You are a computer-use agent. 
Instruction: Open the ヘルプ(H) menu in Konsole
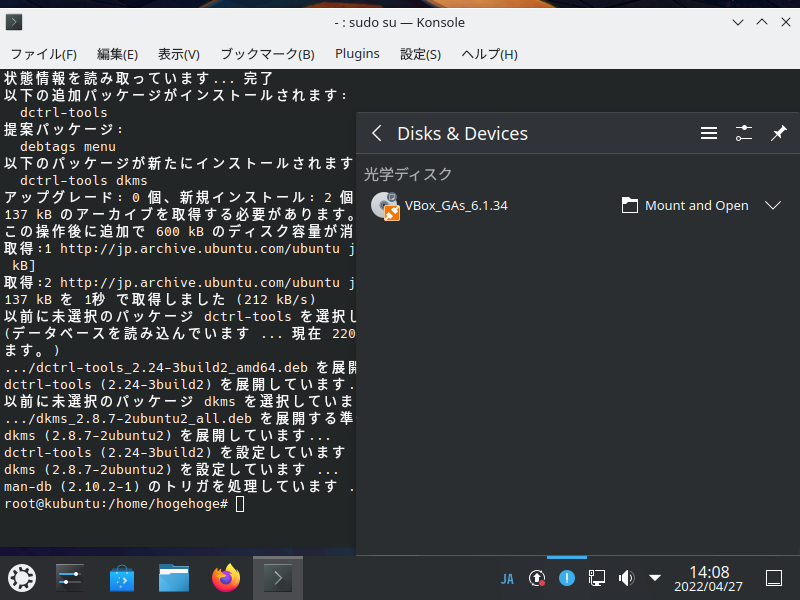[x=489, y=54]
